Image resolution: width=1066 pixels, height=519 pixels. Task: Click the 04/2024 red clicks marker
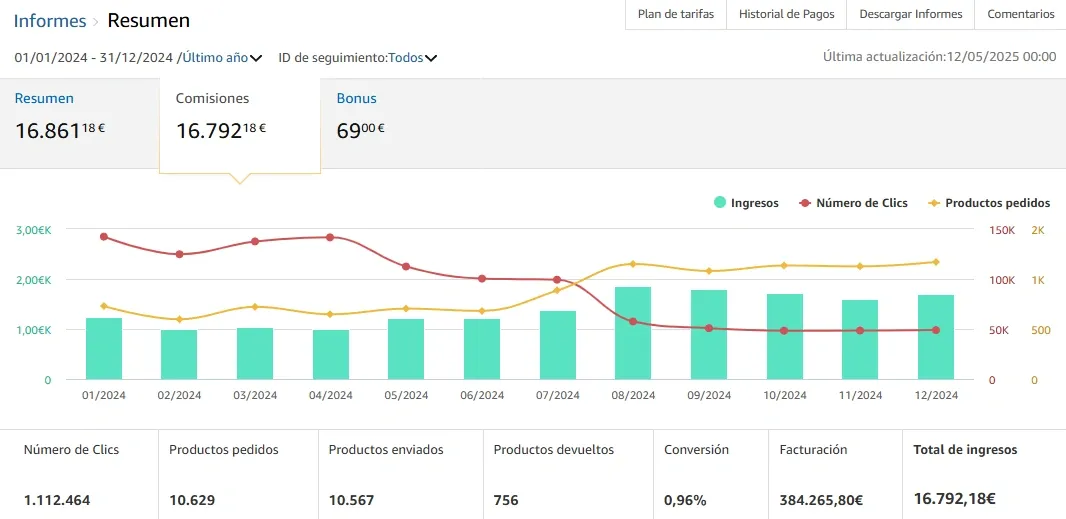pyautogui.click(x=330, y=237)
